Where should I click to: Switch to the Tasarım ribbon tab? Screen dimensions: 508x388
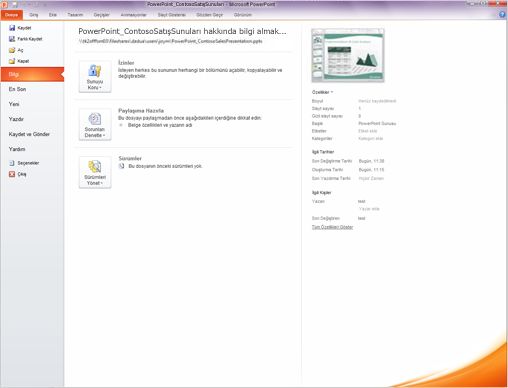(x=75, y=15)
